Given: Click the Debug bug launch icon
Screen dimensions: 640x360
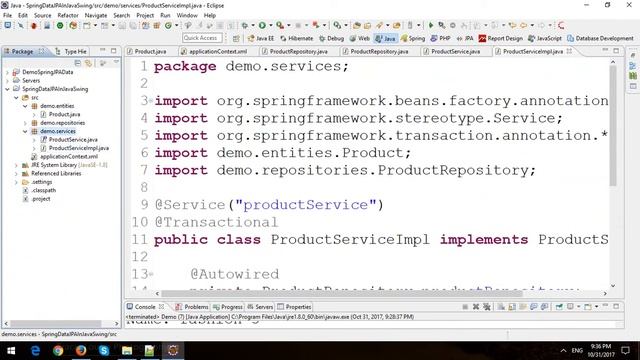Looking at the screenshot, I should coord(245,25).
